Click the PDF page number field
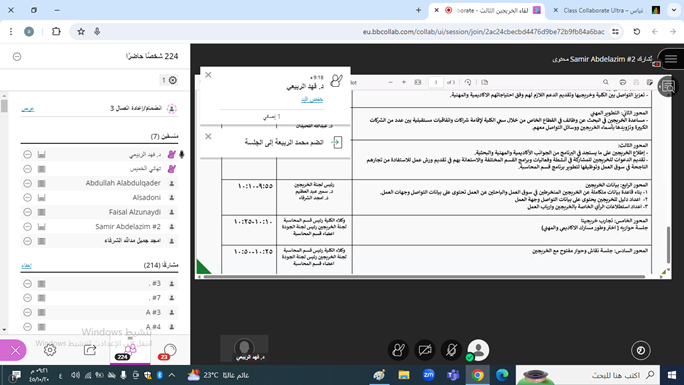 coord(435,82)
